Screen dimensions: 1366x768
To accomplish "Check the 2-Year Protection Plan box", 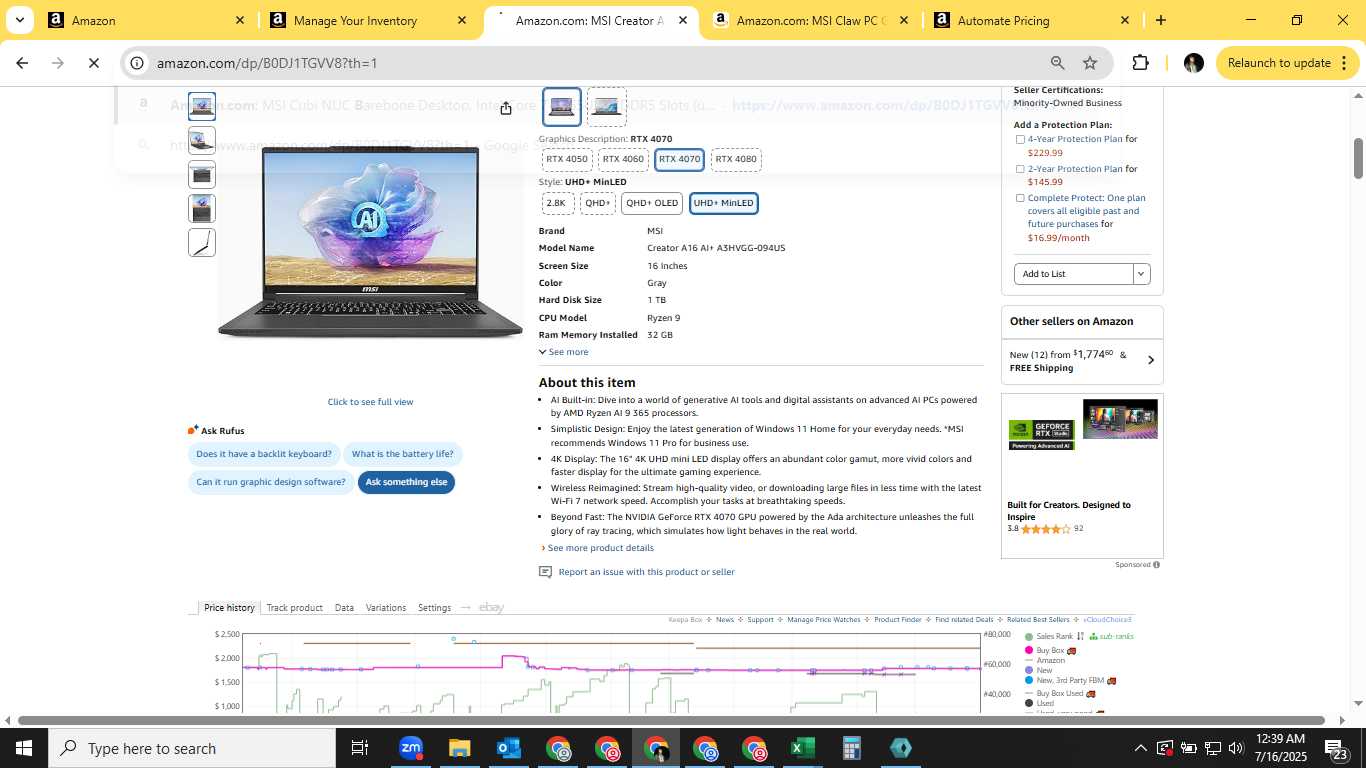I will (1020, 169).
